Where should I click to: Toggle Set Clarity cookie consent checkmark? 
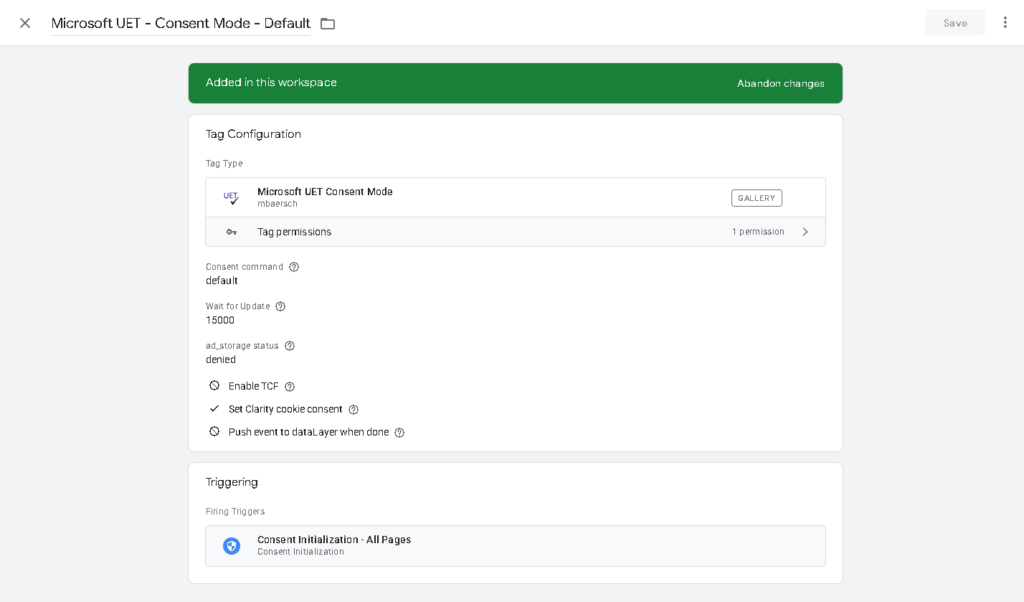click(x=214, y=409)
